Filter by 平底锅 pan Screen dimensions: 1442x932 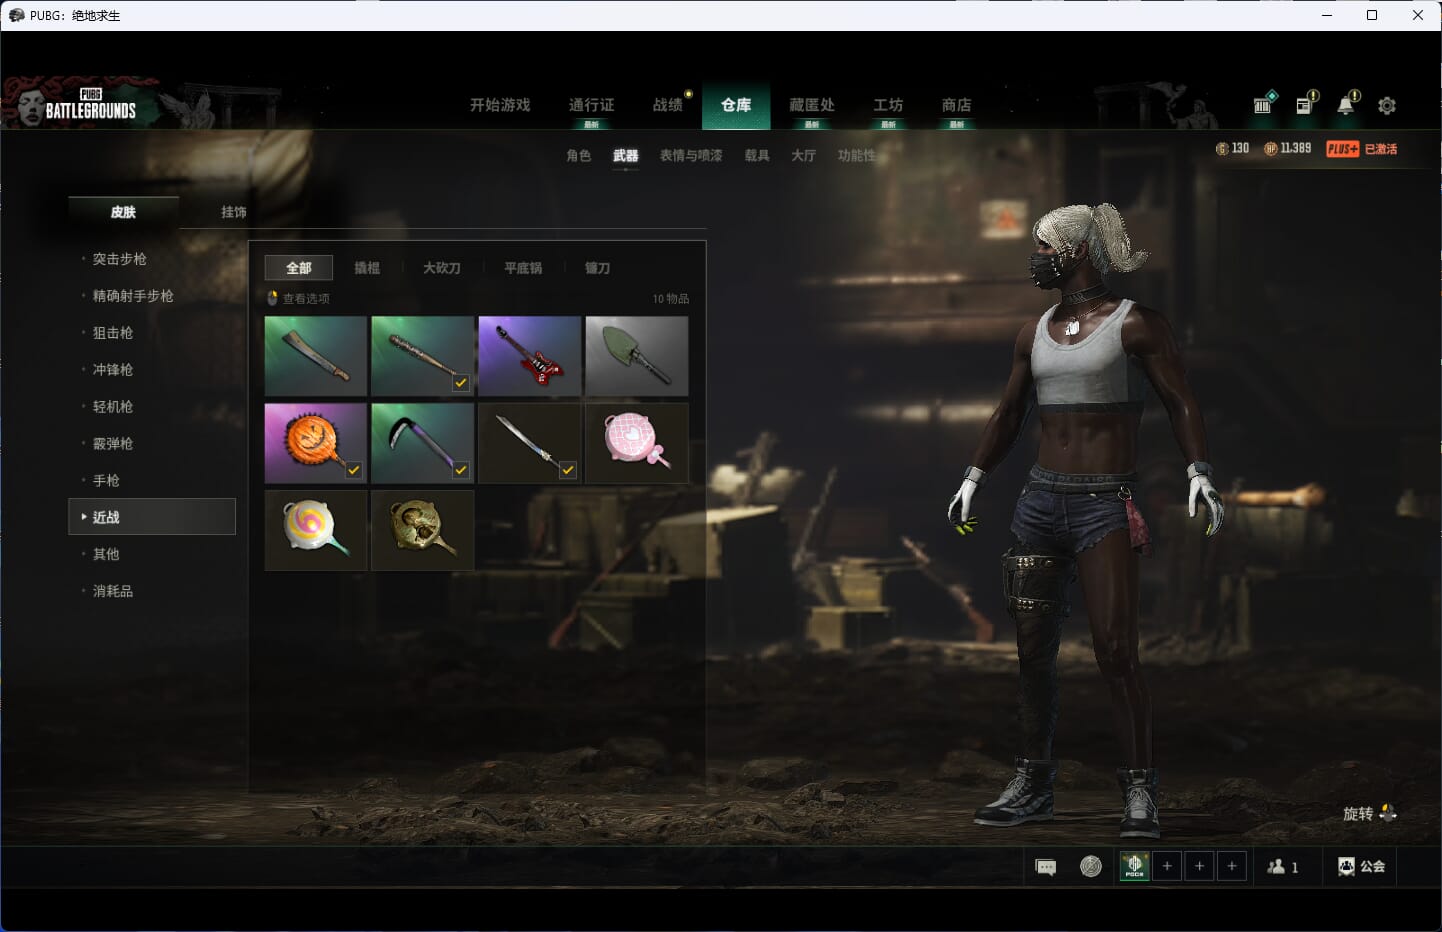click(x=523, y=268)
